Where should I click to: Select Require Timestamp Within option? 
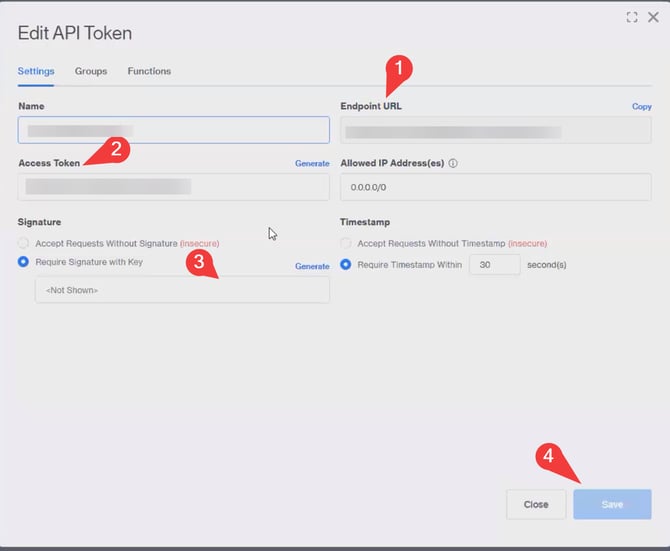(x=347, y=265)
